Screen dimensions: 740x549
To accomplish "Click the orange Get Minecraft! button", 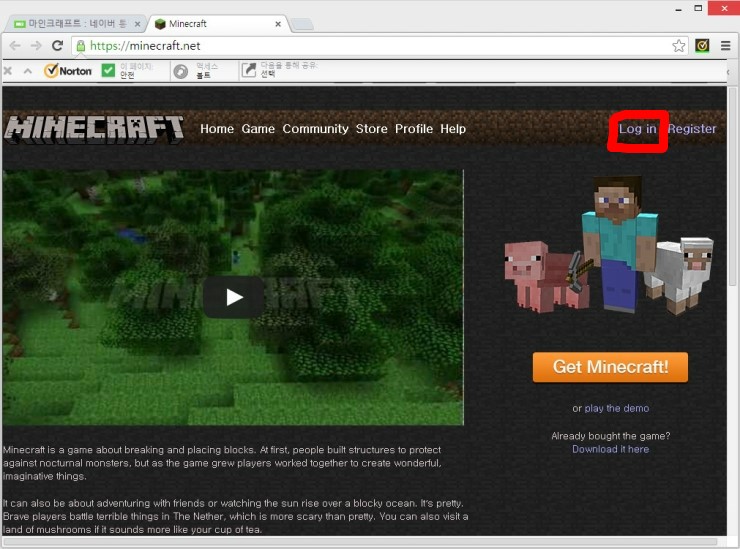I will coord(610,367).
